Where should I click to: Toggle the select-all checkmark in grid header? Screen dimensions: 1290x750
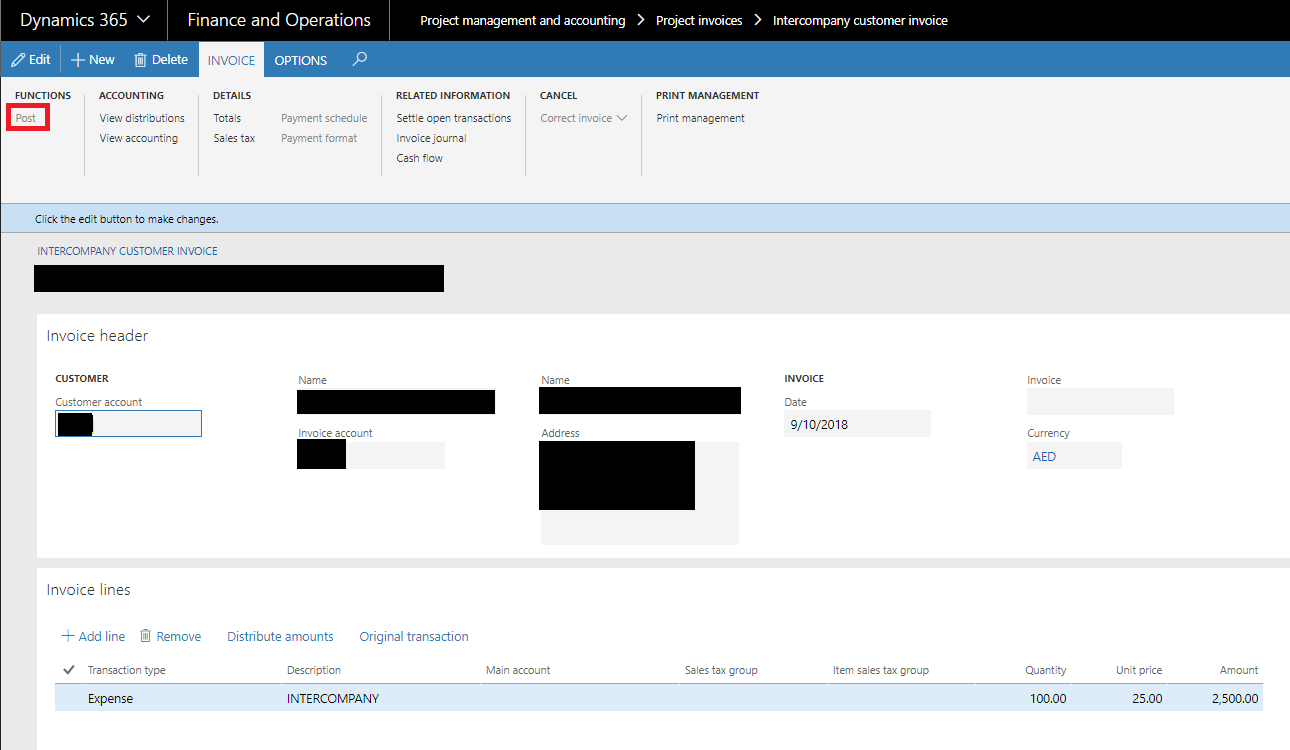coord(68,670)
